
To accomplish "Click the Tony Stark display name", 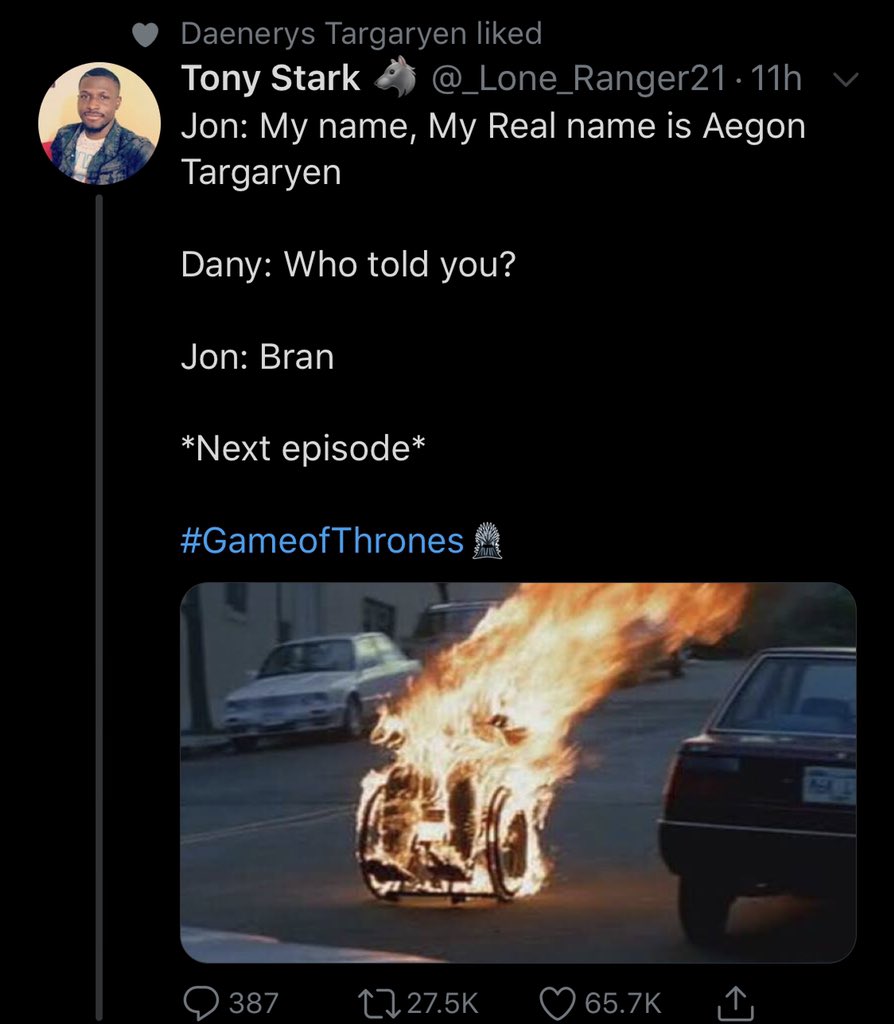I will (x=270, y=78).
